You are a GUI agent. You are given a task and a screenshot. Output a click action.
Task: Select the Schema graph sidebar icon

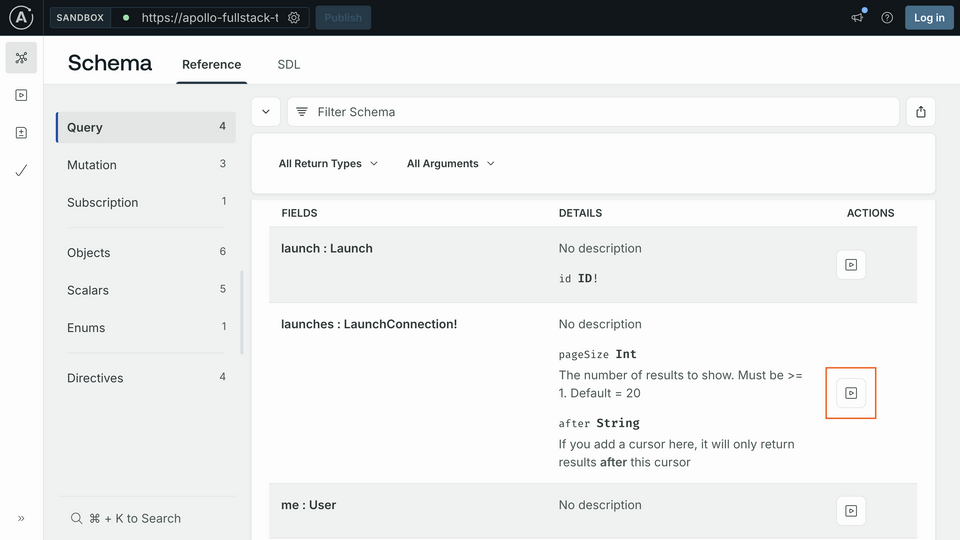pos(21,58)
